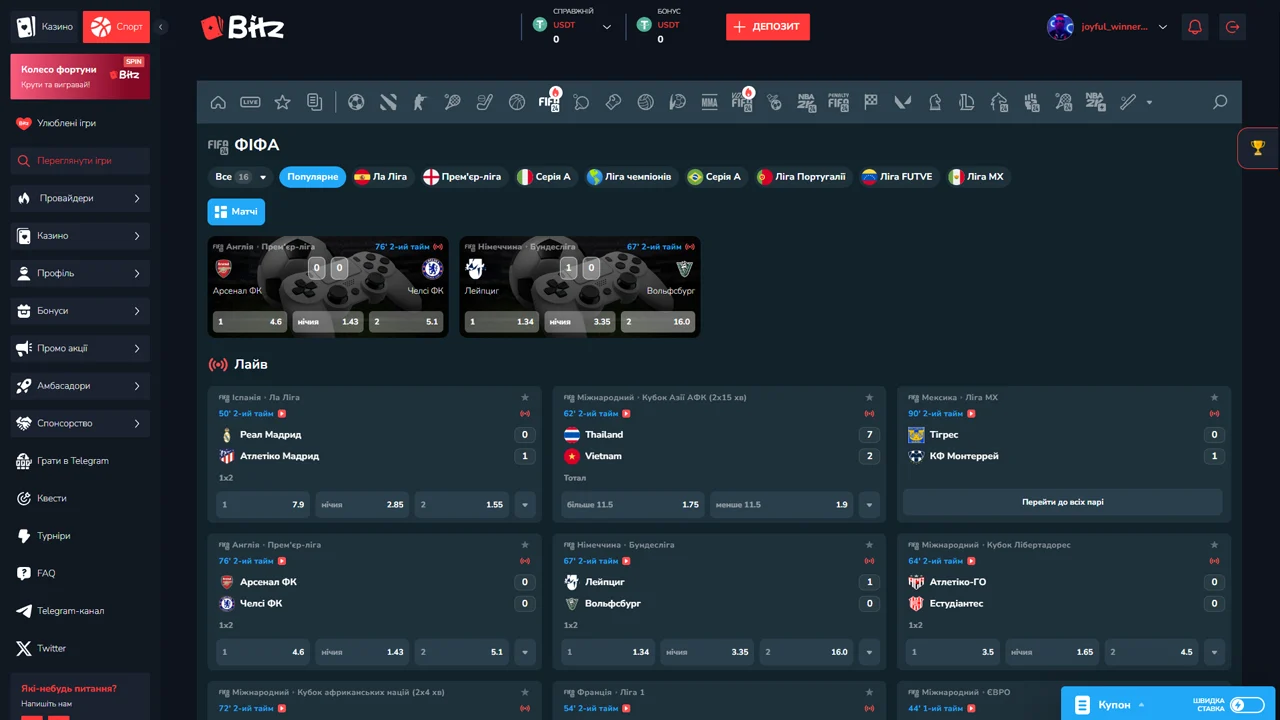The width and height of the screenshot is (1280, 720).
Task: Click the Матчі button
Action: point(236,212)
